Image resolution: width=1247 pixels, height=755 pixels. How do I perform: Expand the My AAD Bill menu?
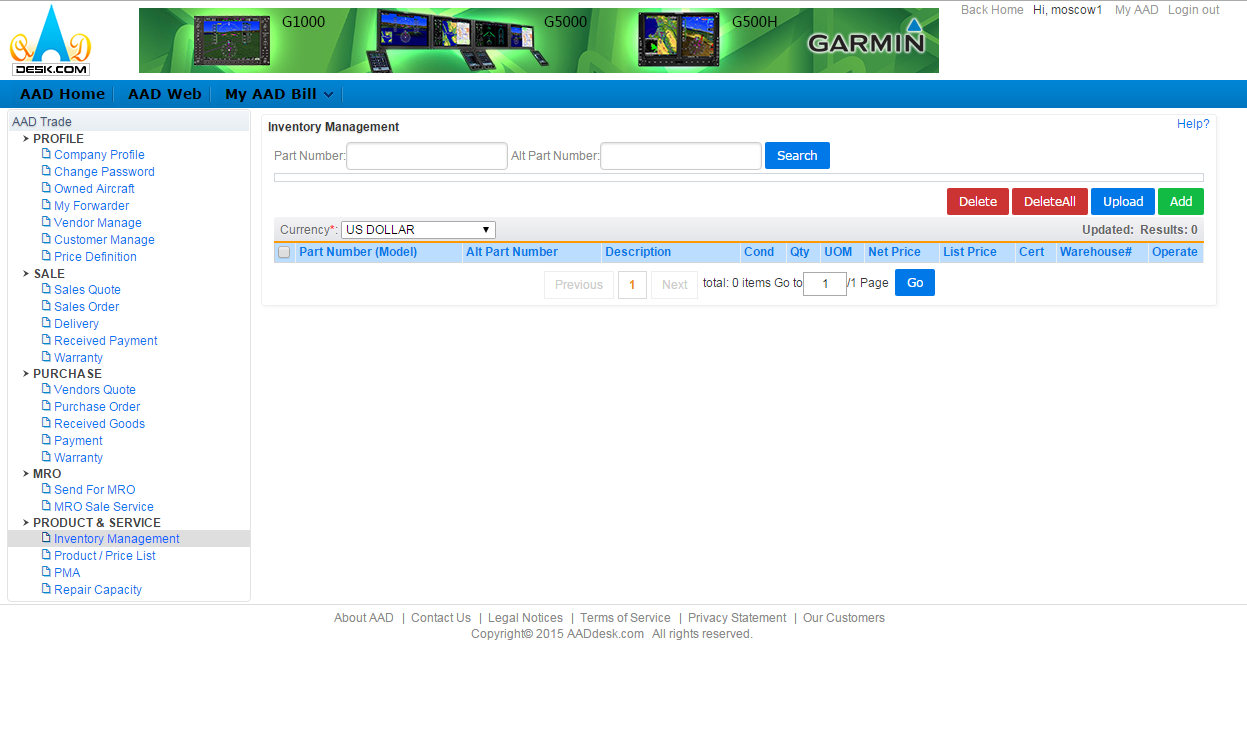[x=279, y=94]
